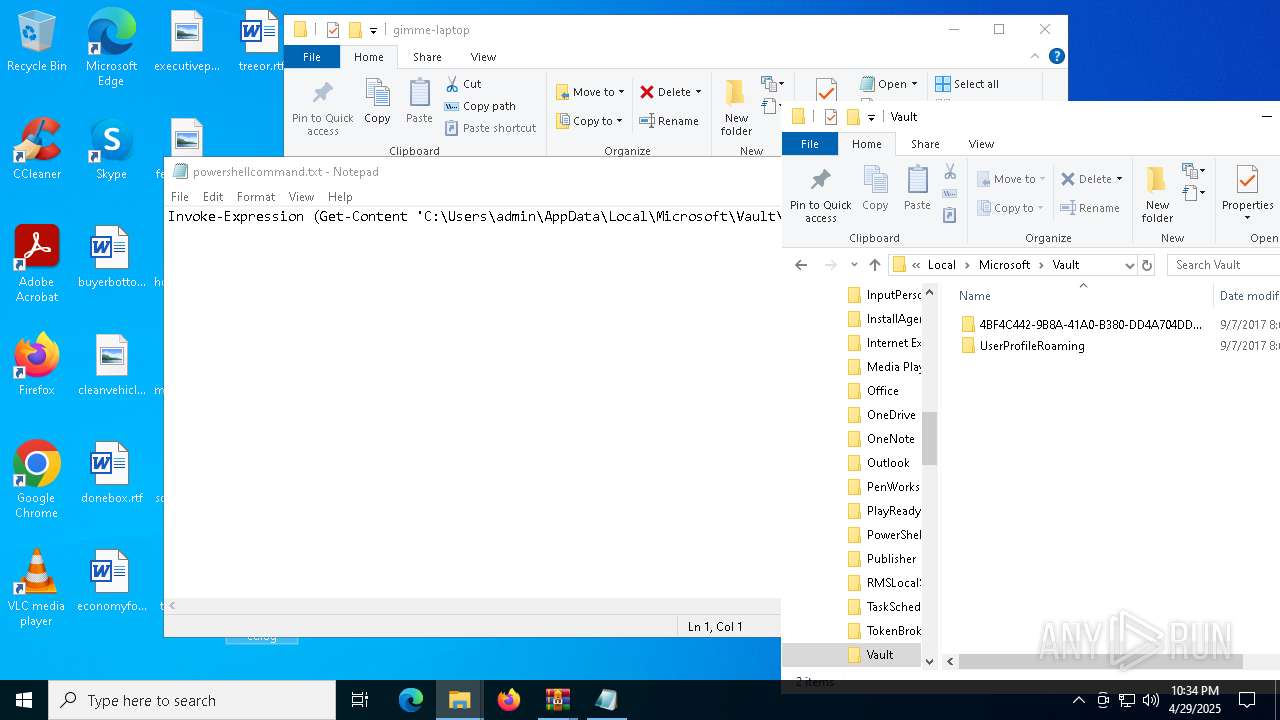Click Pin to Quick access in gimme-laptop window
The height and width of the screenshot is (720, 1280).
[x=322, y=108]
